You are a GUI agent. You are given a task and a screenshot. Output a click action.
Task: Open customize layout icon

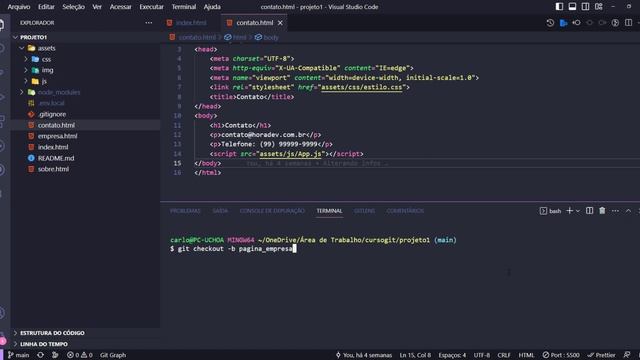pos(599,7)
